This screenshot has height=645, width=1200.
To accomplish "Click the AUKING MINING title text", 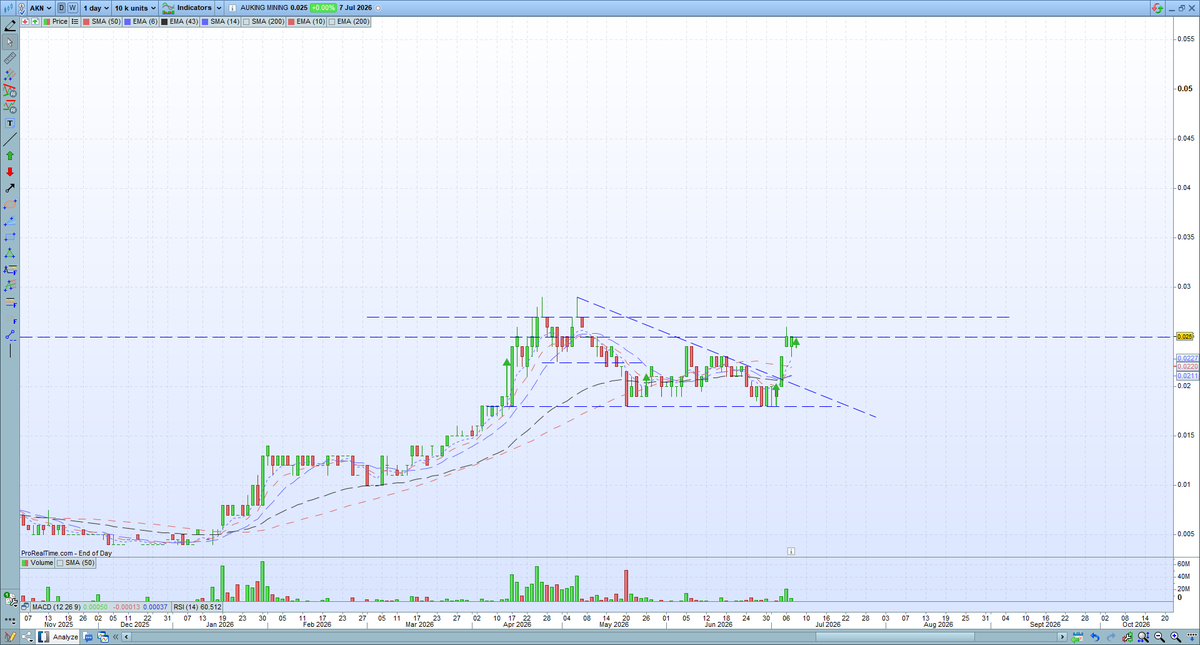I will (x=264, y=8).
